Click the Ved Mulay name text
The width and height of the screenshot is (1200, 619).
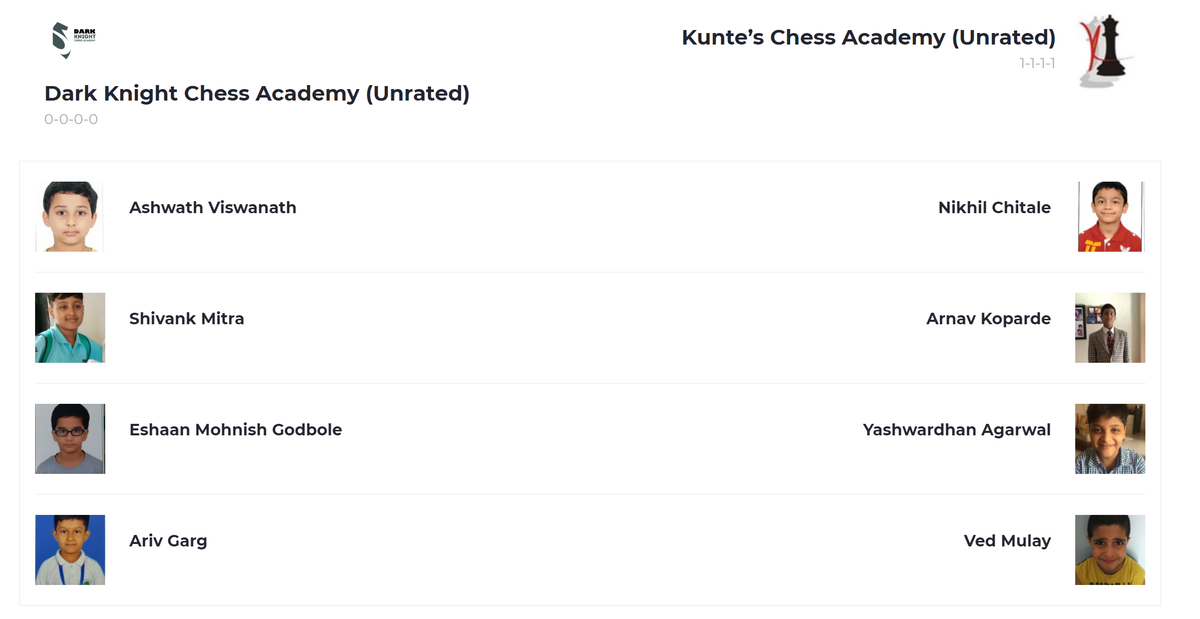1007,541
